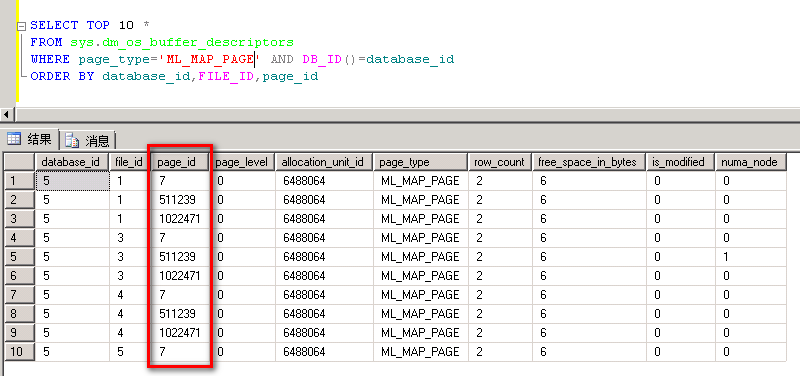
Task: Place cursor on sys.dm_os_buffer_descriptors in query
Action: 182,42
